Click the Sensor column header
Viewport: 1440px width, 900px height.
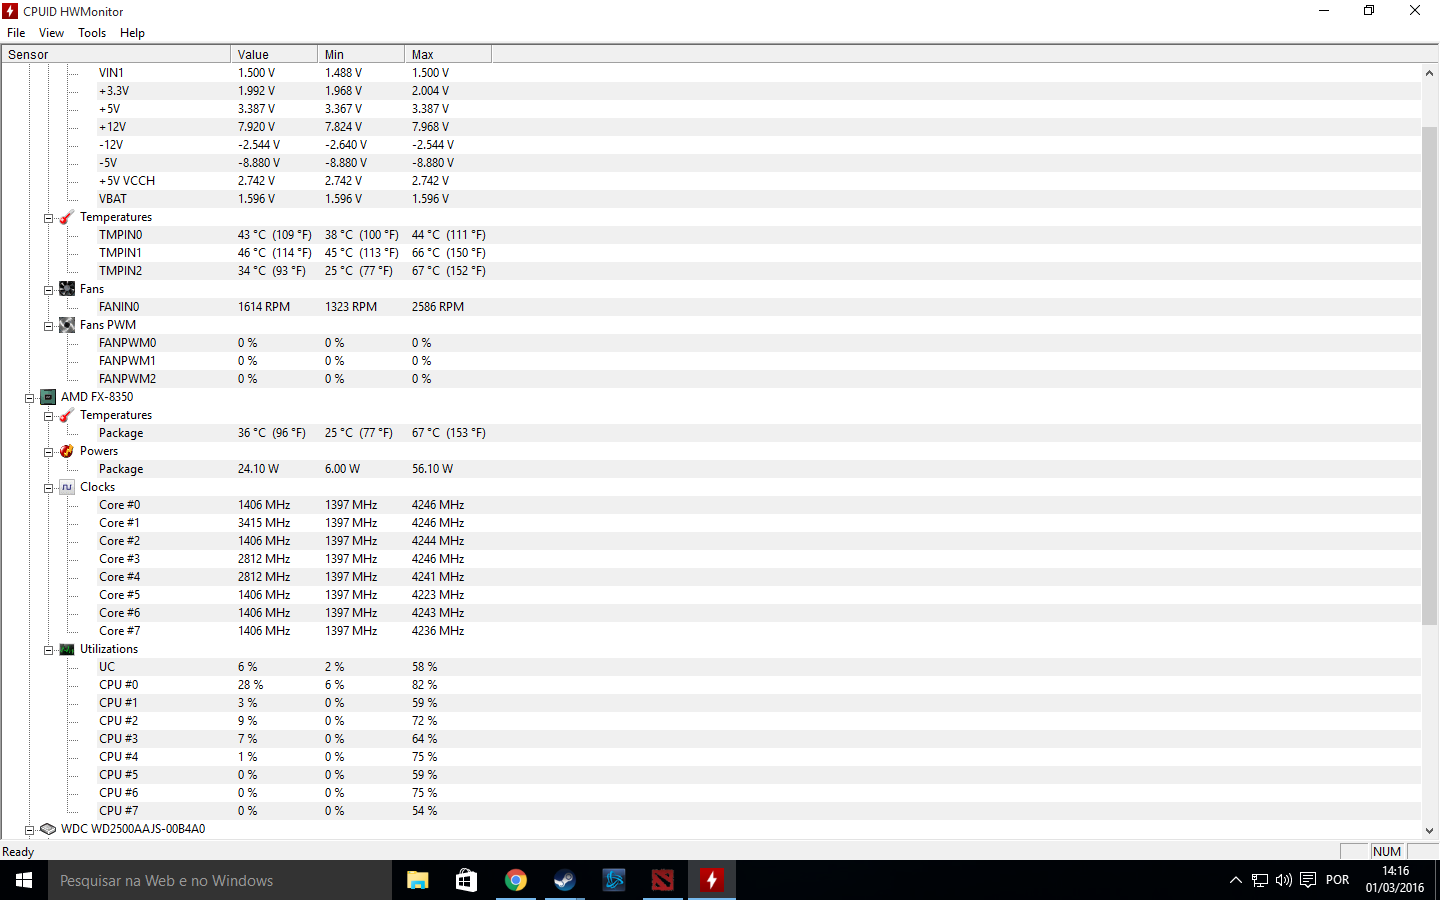(x=116, y=55)
